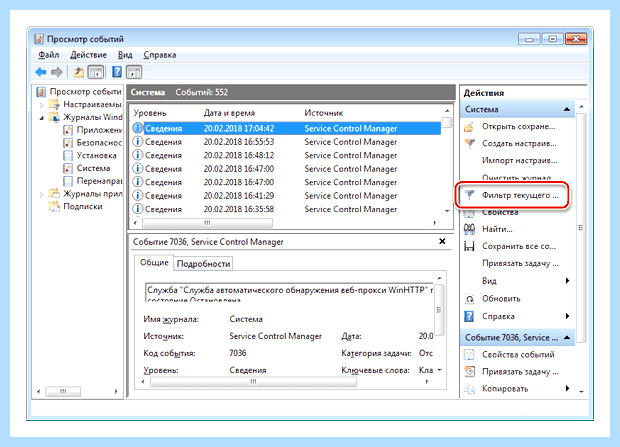
Task: Open the Справка submenu arrow in actions
Action: [x=567, y=316]
